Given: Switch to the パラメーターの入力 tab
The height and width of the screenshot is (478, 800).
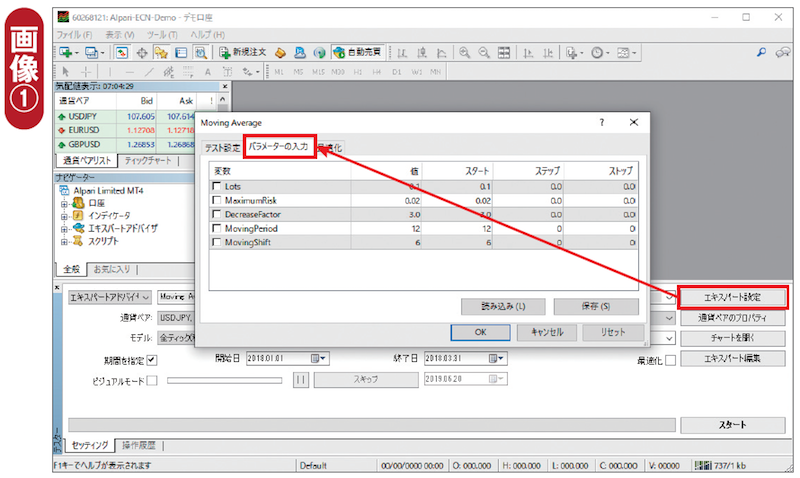Looking at the screenshot, I should point(279,147).
